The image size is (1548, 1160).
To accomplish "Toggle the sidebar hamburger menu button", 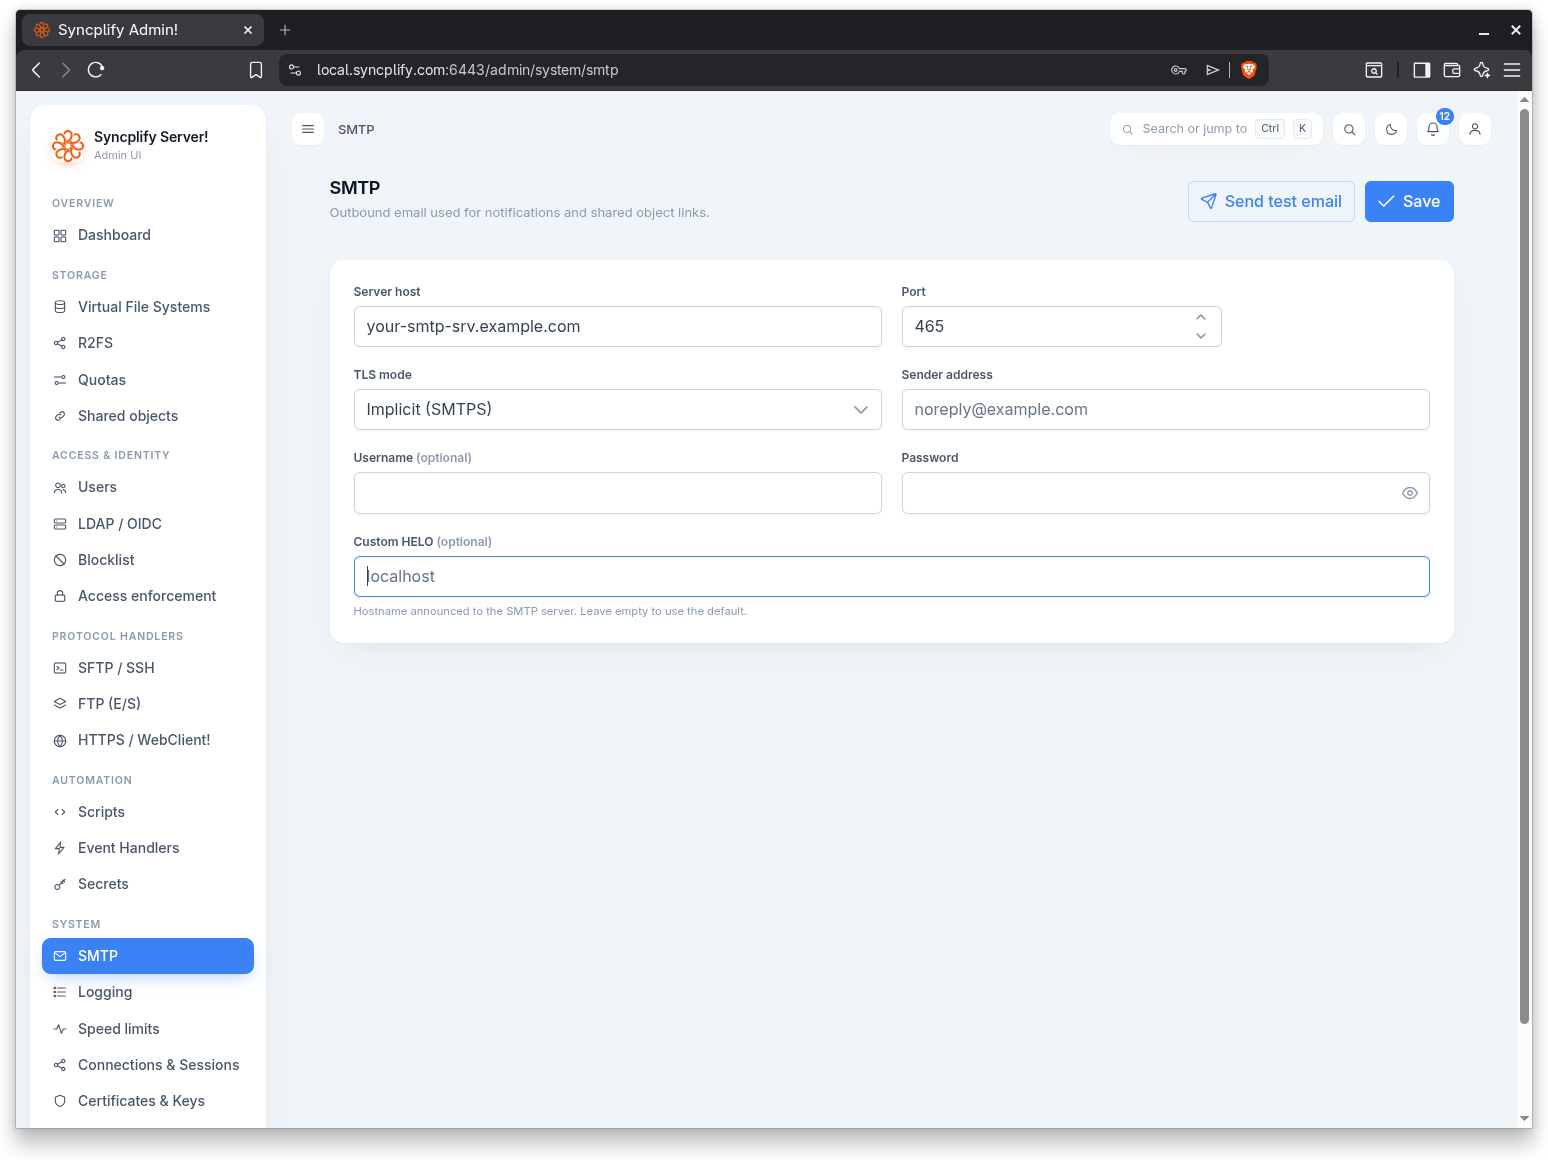I will point(308,129).
